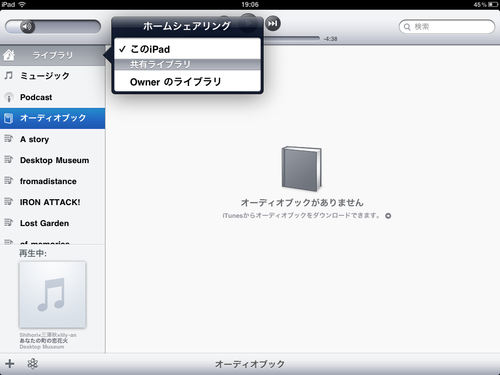
Task: Click the large audiobook placeholder icon
Action: click(x=301, y=169)
